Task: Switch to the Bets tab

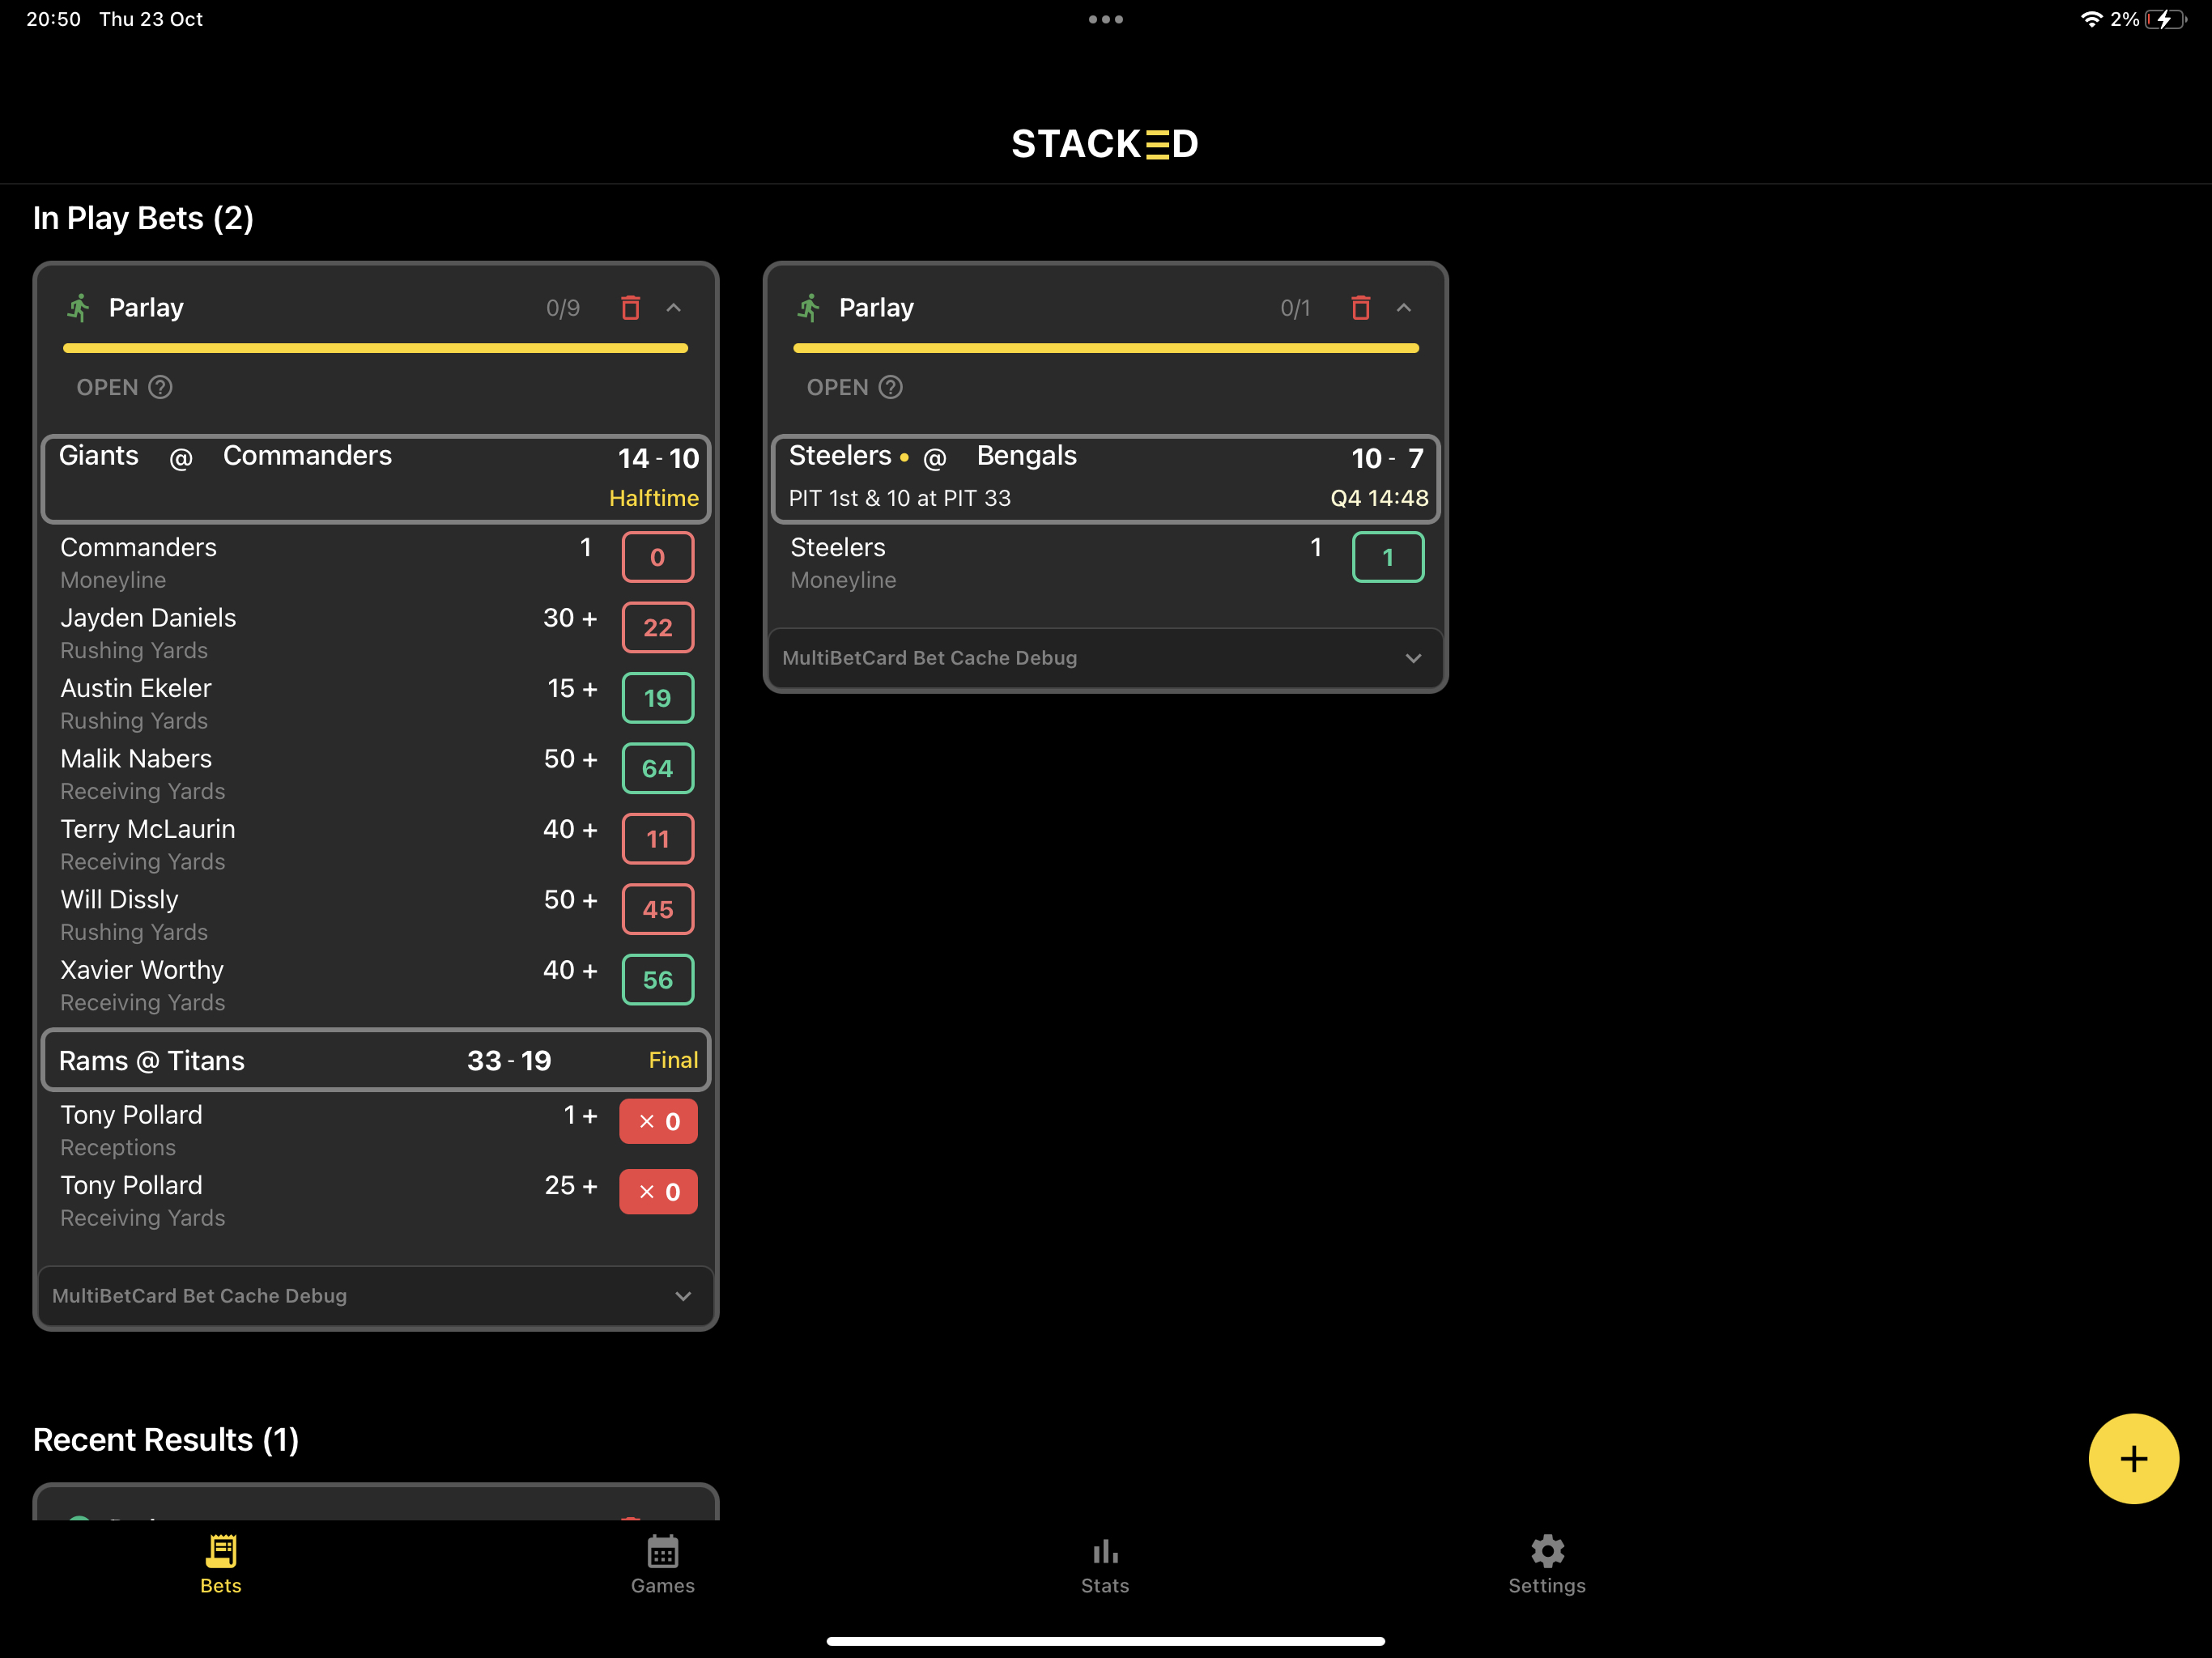Action: point(221,1565)
